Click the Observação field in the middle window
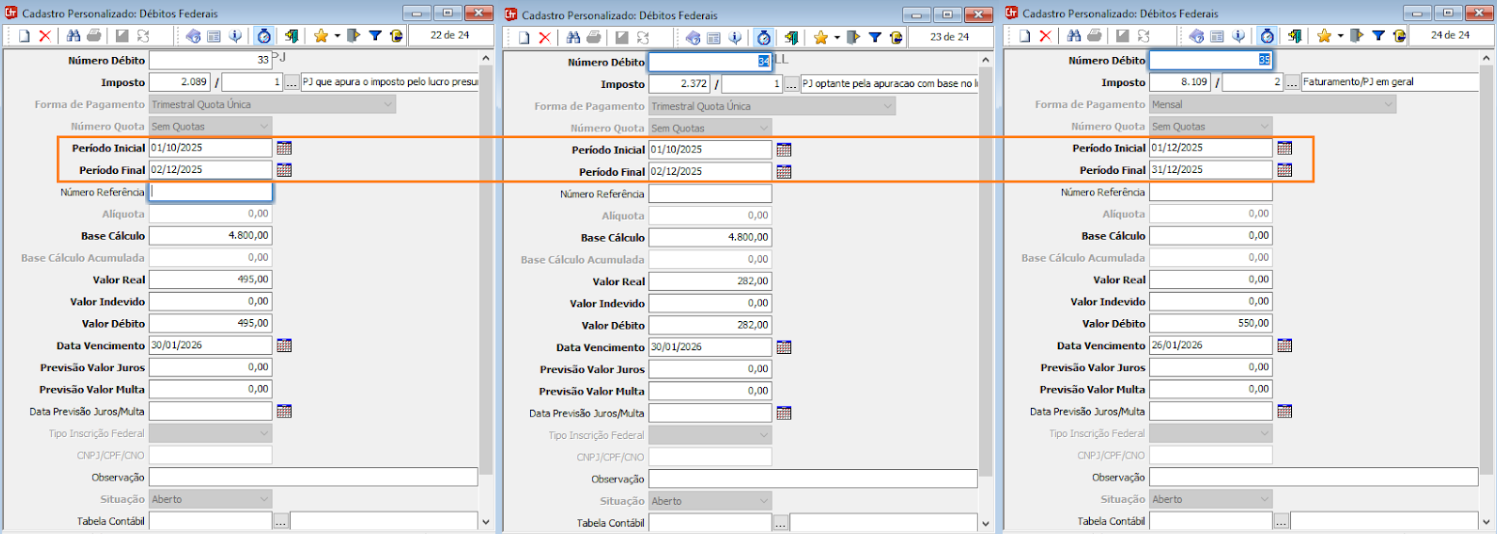The image size is (1497, 534). [812, 478]
